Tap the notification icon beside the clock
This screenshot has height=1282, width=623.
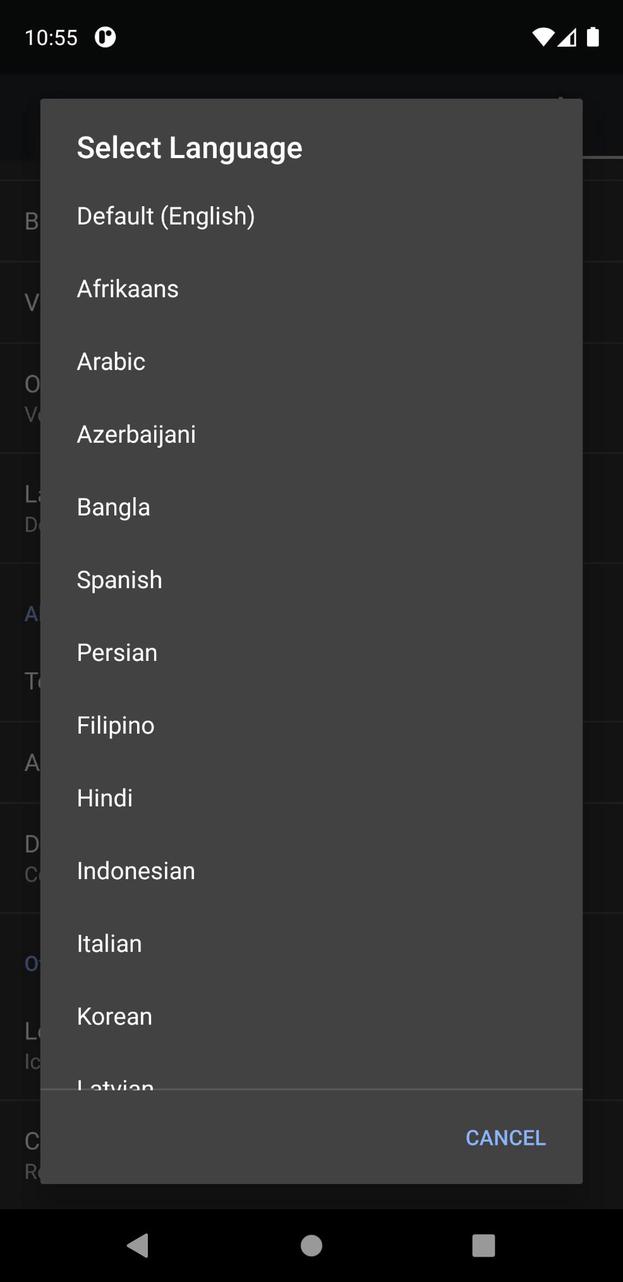click(105, 37)
